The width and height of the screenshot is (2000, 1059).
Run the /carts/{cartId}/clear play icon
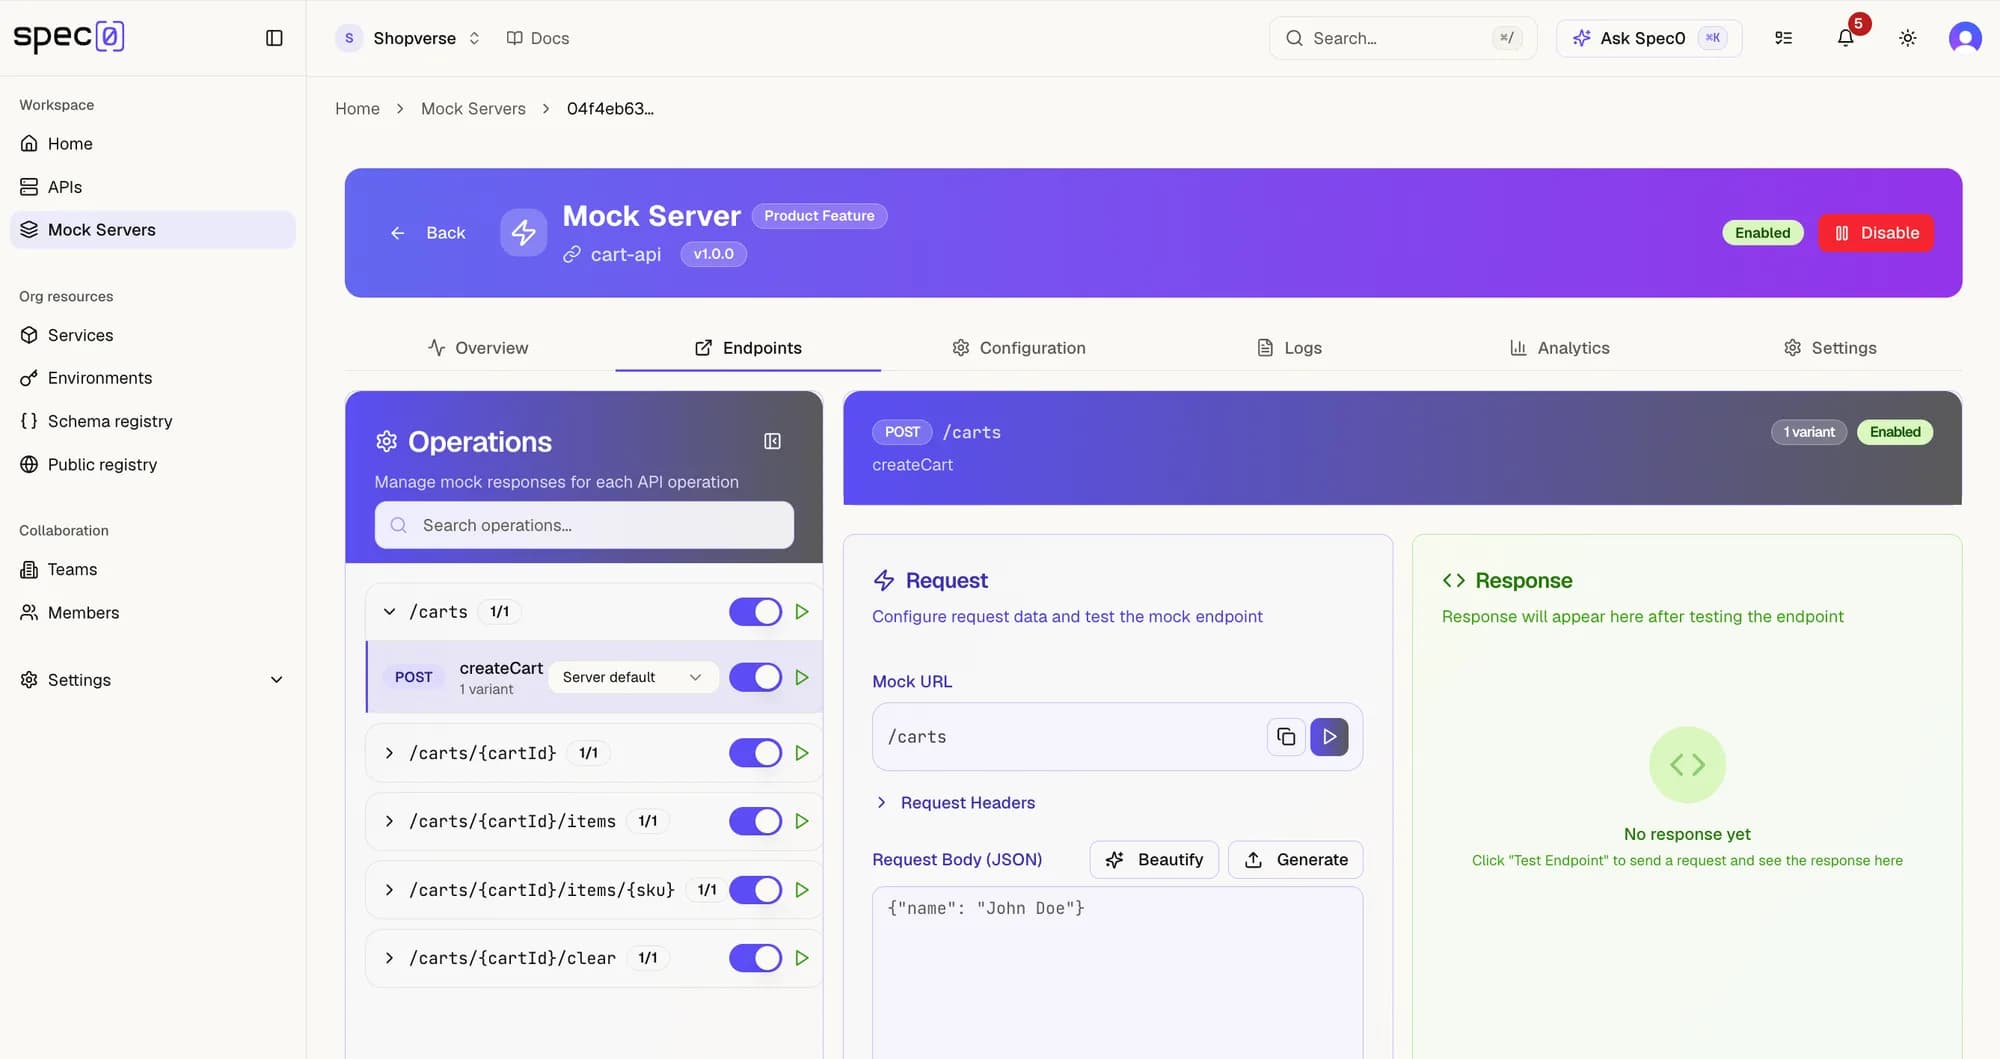click(802, 958)
